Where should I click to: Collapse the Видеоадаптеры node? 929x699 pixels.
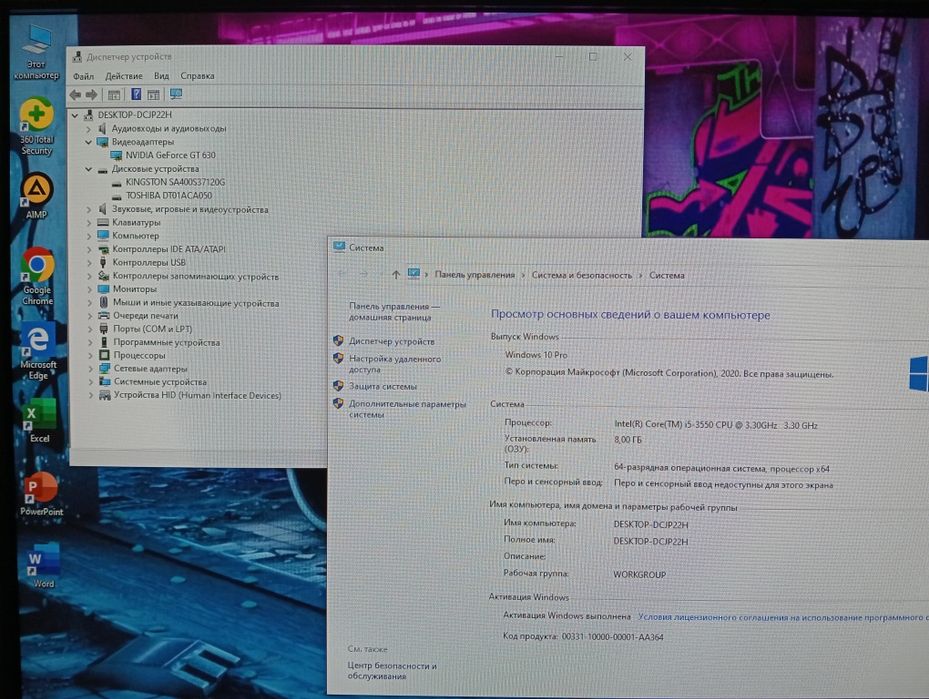tap(89, 142)
